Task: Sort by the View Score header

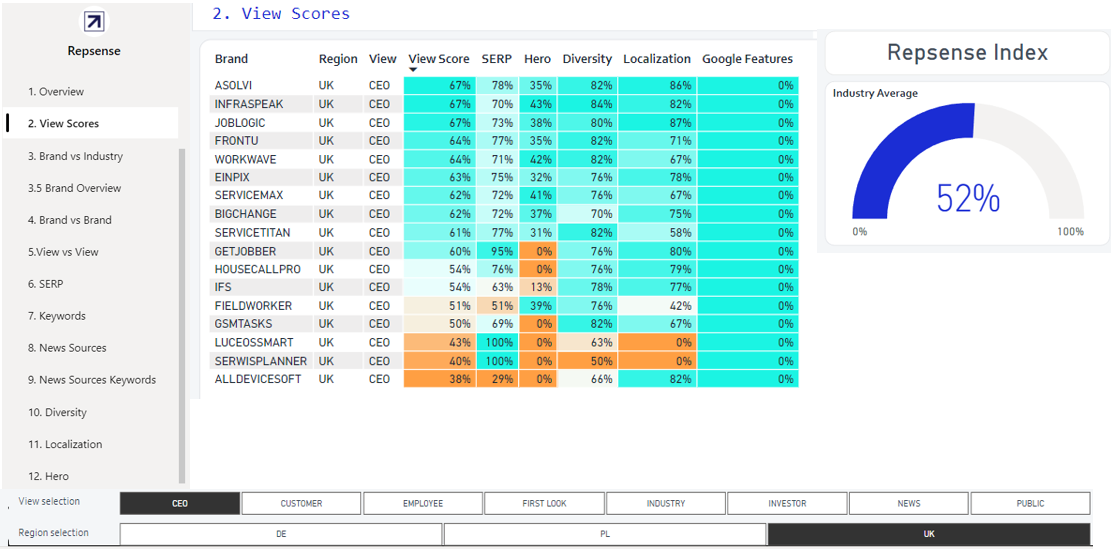Action: pos(439,59)
